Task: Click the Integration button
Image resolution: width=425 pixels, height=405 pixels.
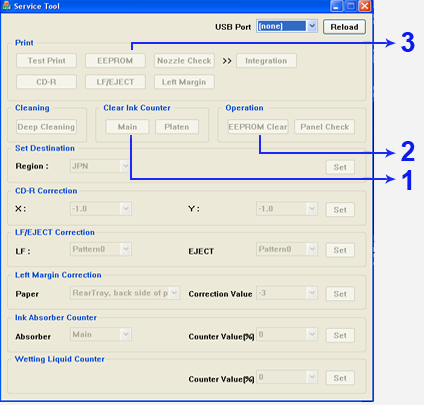Action: [x=266, y=61]
